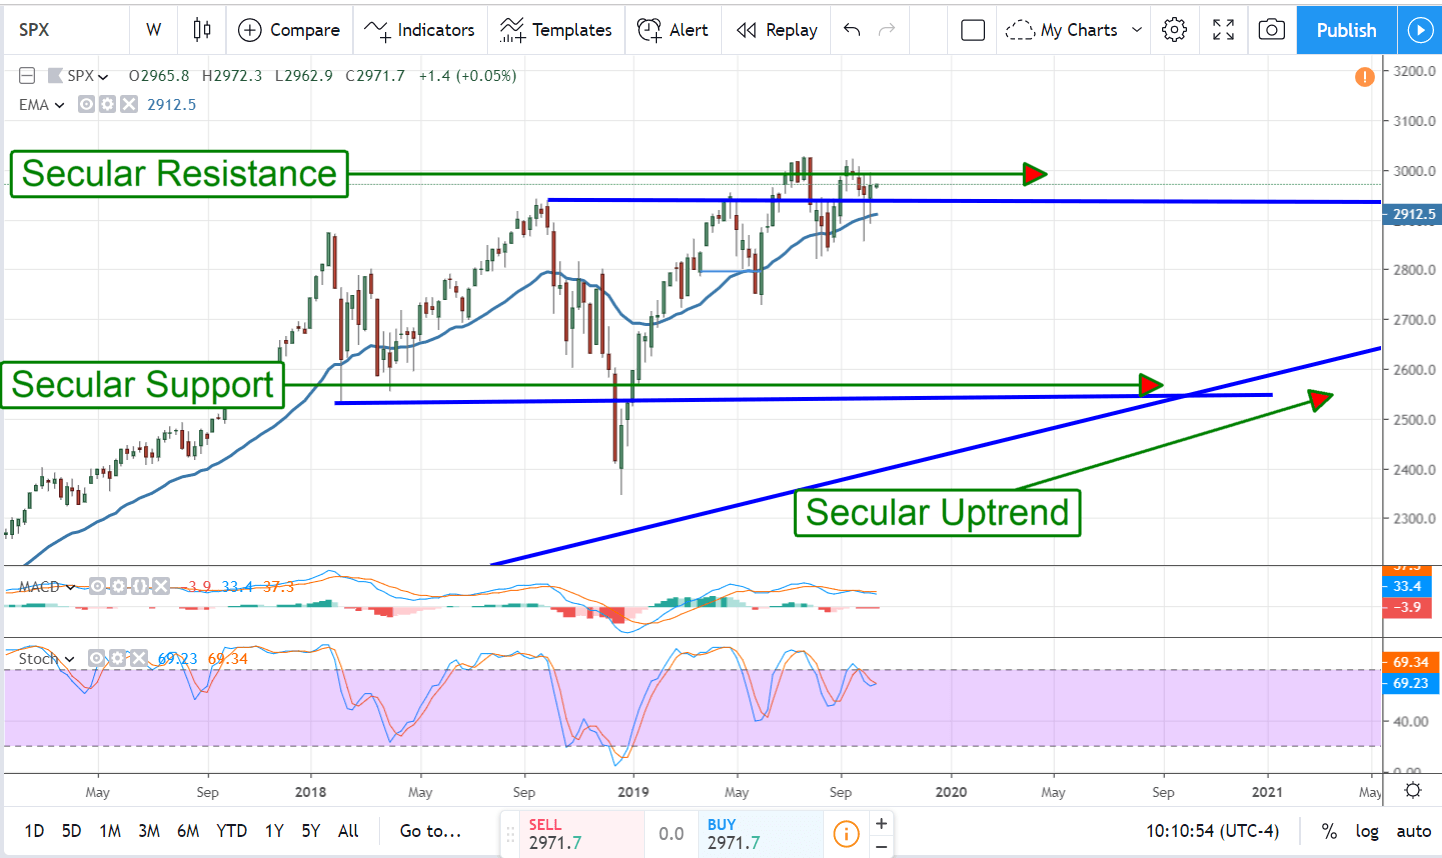The image size is (1442, 858).
Task: Start bar Replay mode
Action: pos(777,30)
